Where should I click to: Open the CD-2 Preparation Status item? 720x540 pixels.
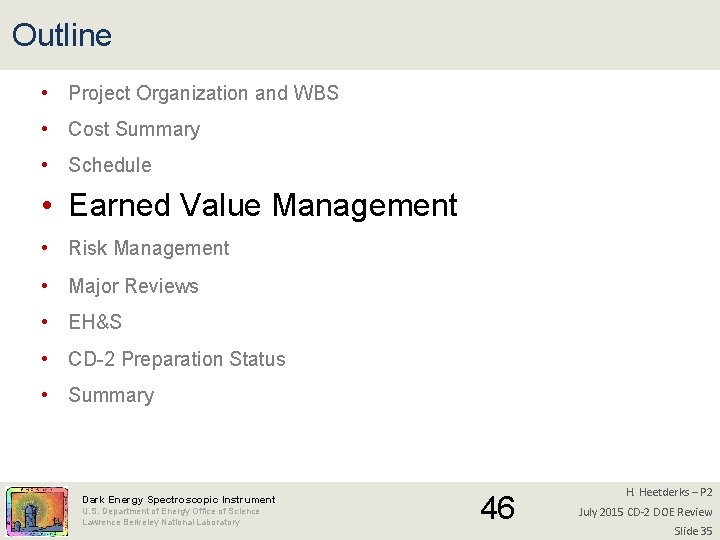tap(177, 359)
